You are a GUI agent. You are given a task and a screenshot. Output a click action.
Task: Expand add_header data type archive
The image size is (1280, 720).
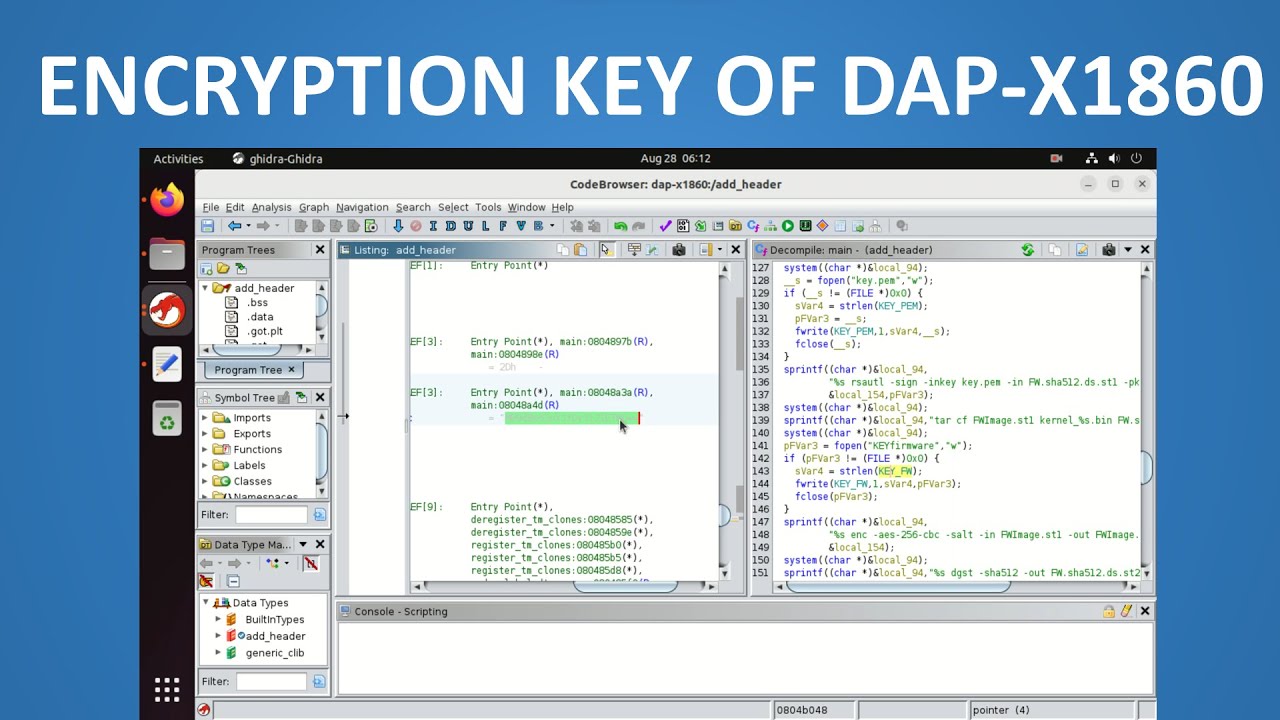[x=219, y=636]
